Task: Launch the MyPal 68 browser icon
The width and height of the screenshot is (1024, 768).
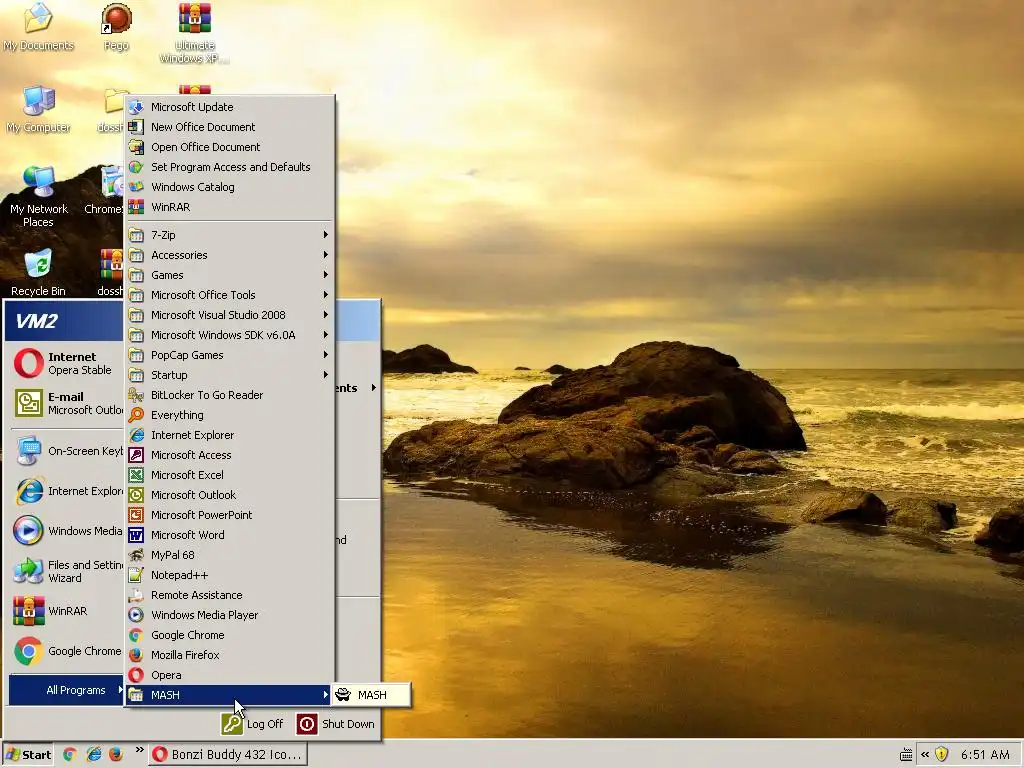Action: 136,555
